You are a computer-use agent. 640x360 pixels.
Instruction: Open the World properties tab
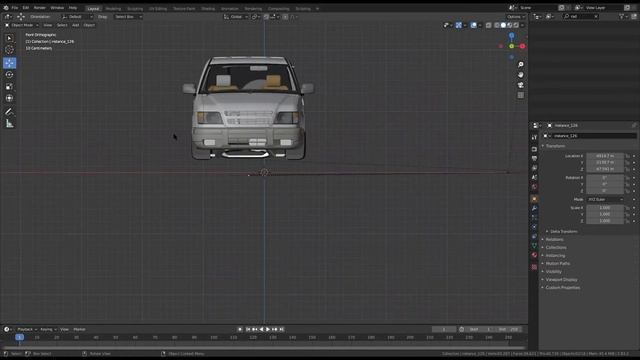point(534,187)
